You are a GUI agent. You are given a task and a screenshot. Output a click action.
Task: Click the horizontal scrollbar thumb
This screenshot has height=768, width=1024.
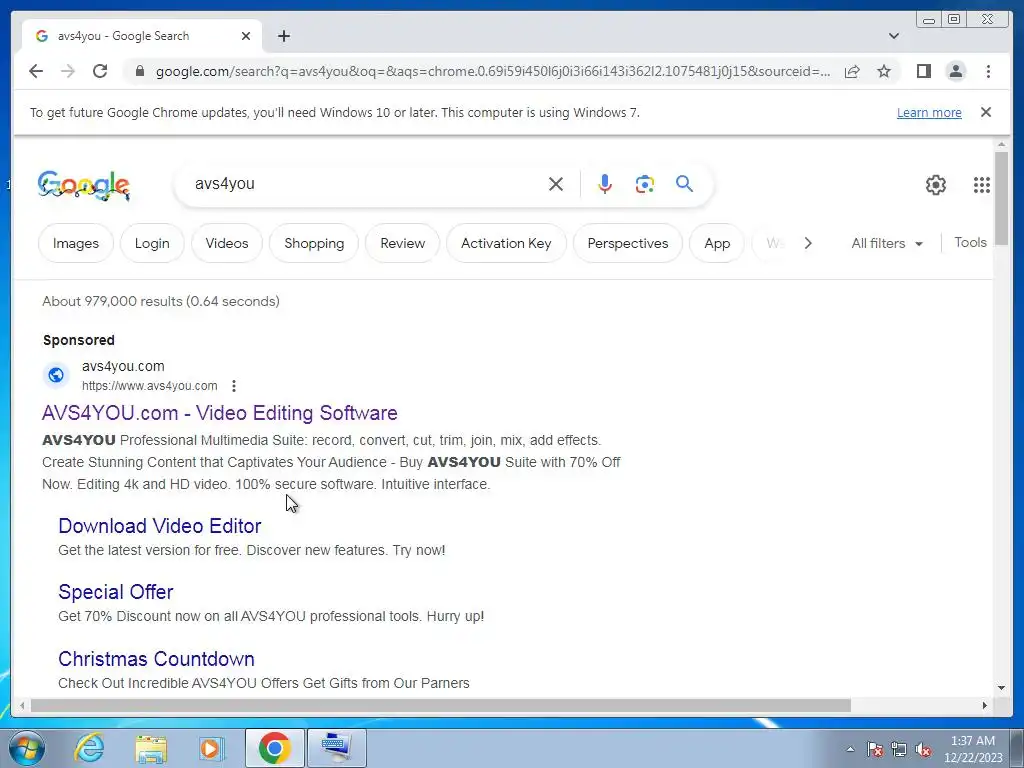click(441, 705)
